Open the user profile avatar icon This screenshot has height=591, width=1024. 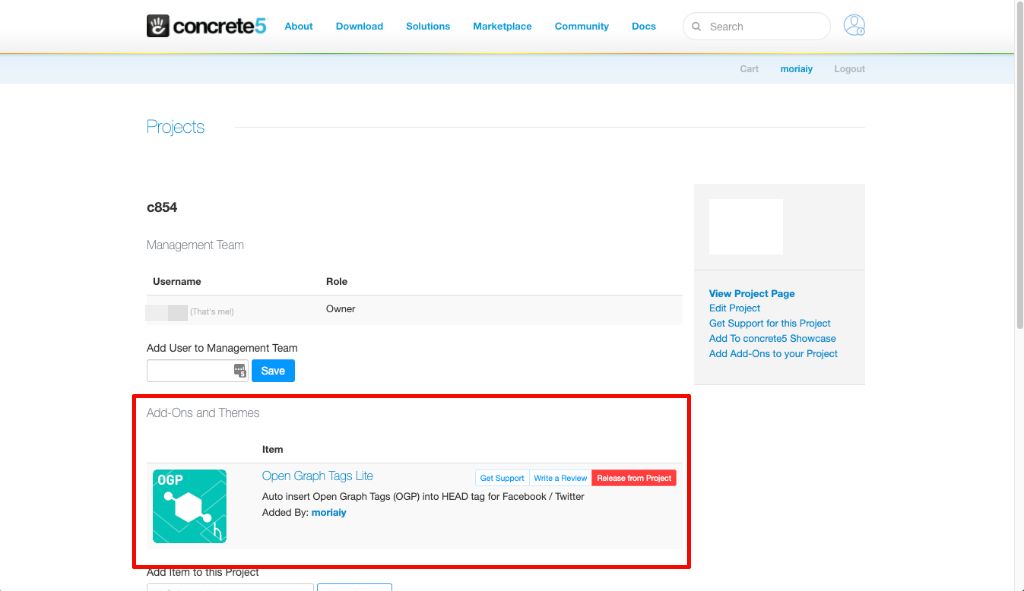click(x=854, y=26)
